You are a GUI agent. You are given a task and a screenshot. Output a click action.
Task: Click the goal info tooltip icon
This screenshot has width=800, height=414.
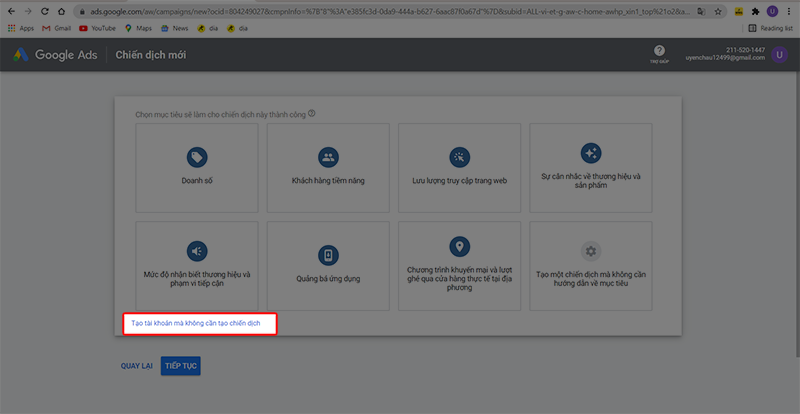312,114
